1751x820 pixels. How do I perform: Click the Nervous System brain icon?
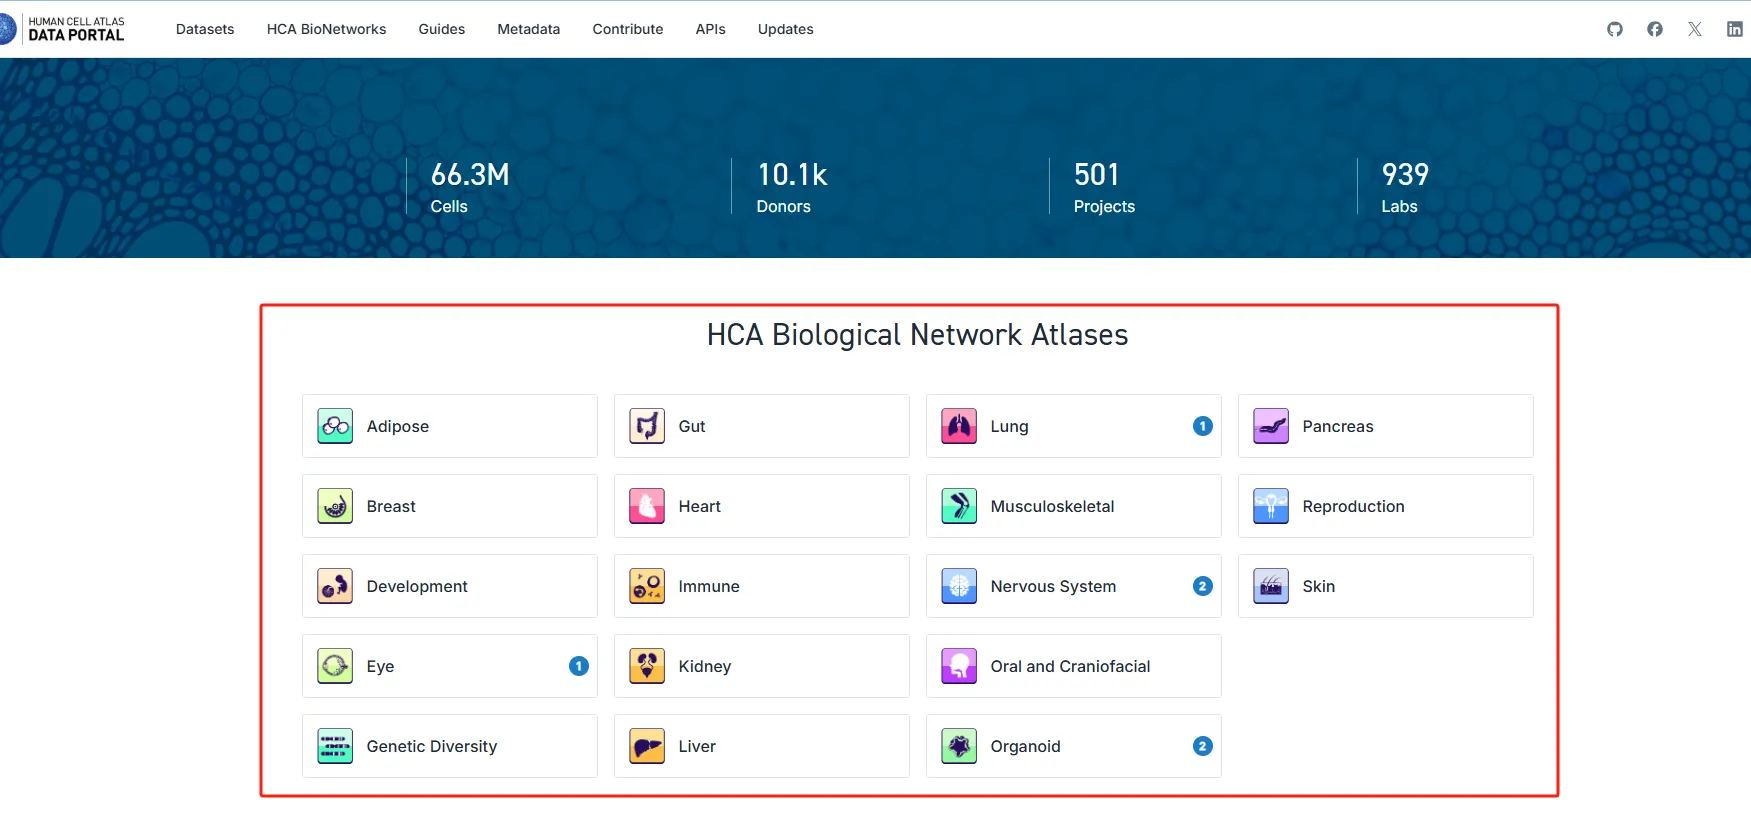coord(958,586)
